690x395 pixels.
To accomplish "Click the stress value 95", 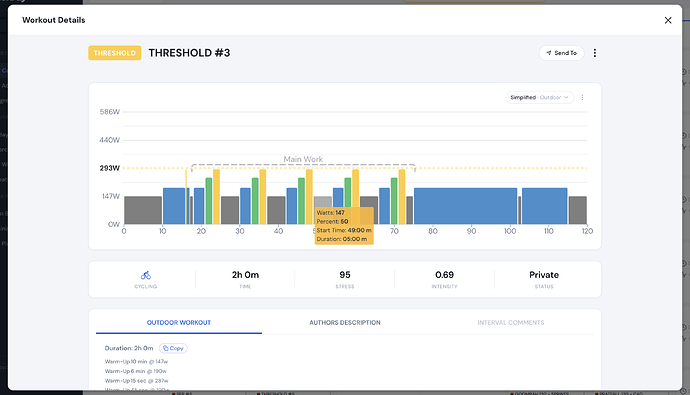I will click(345, 275).
